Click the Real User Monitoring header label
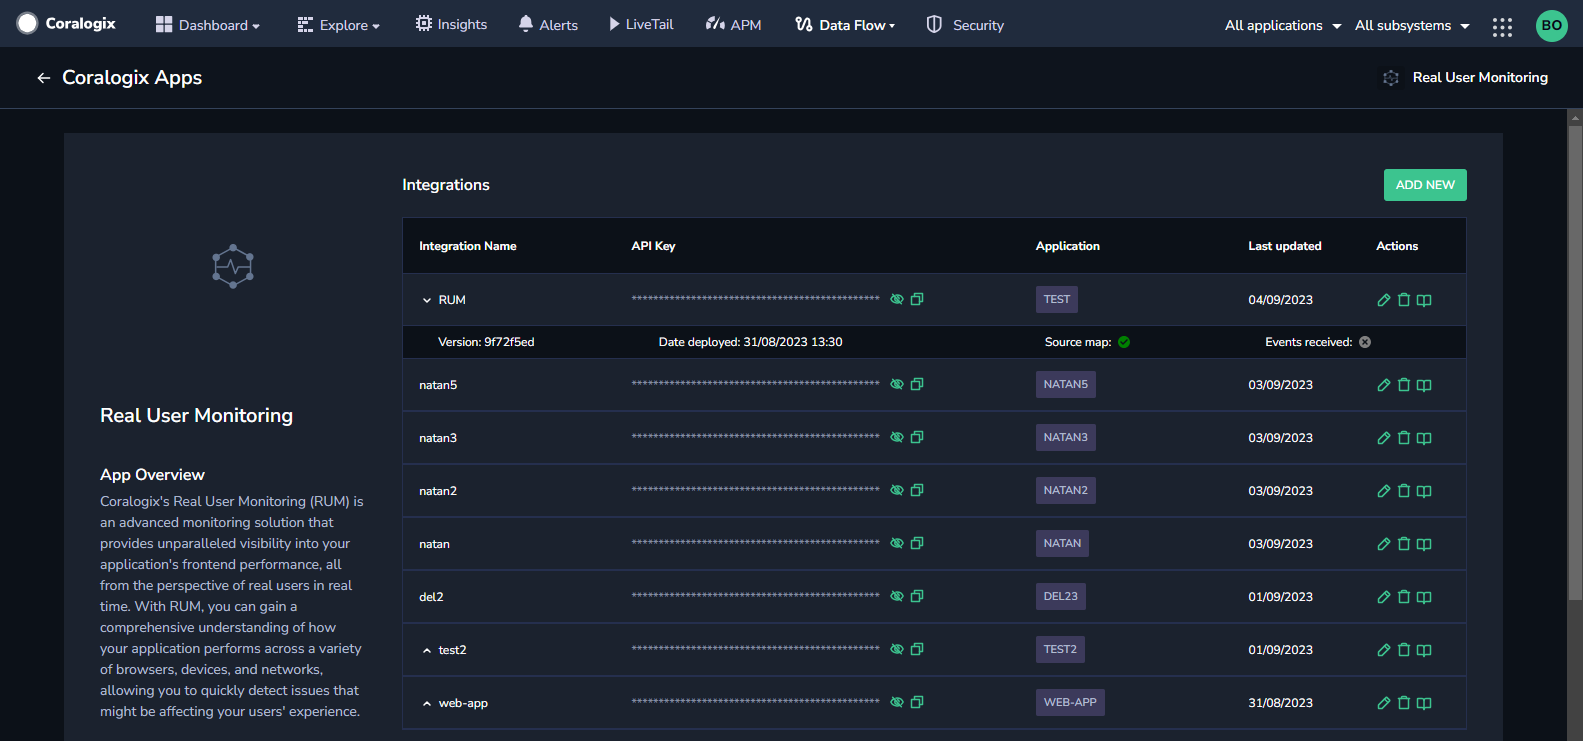The image size is (1583, 741). coord(1480,77)
